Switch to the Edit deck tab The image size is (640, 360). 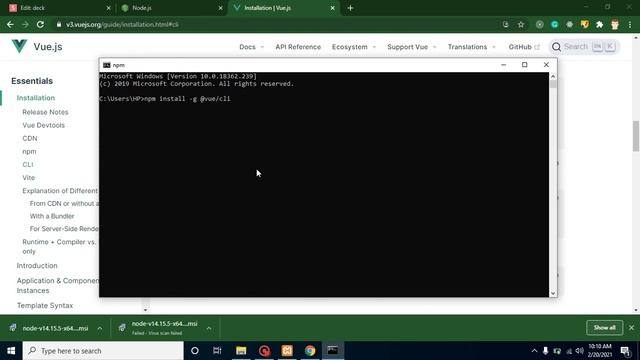coord(60,8)
